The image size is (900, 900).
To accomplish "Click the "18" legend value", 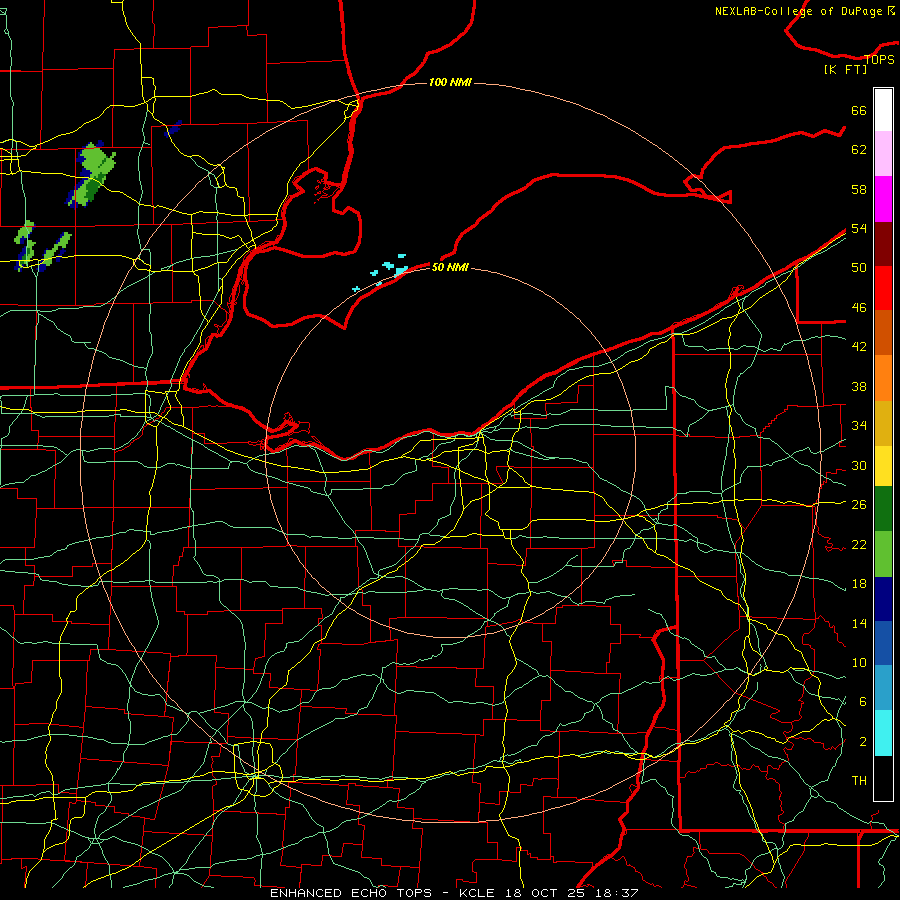I will click(859, 584).
